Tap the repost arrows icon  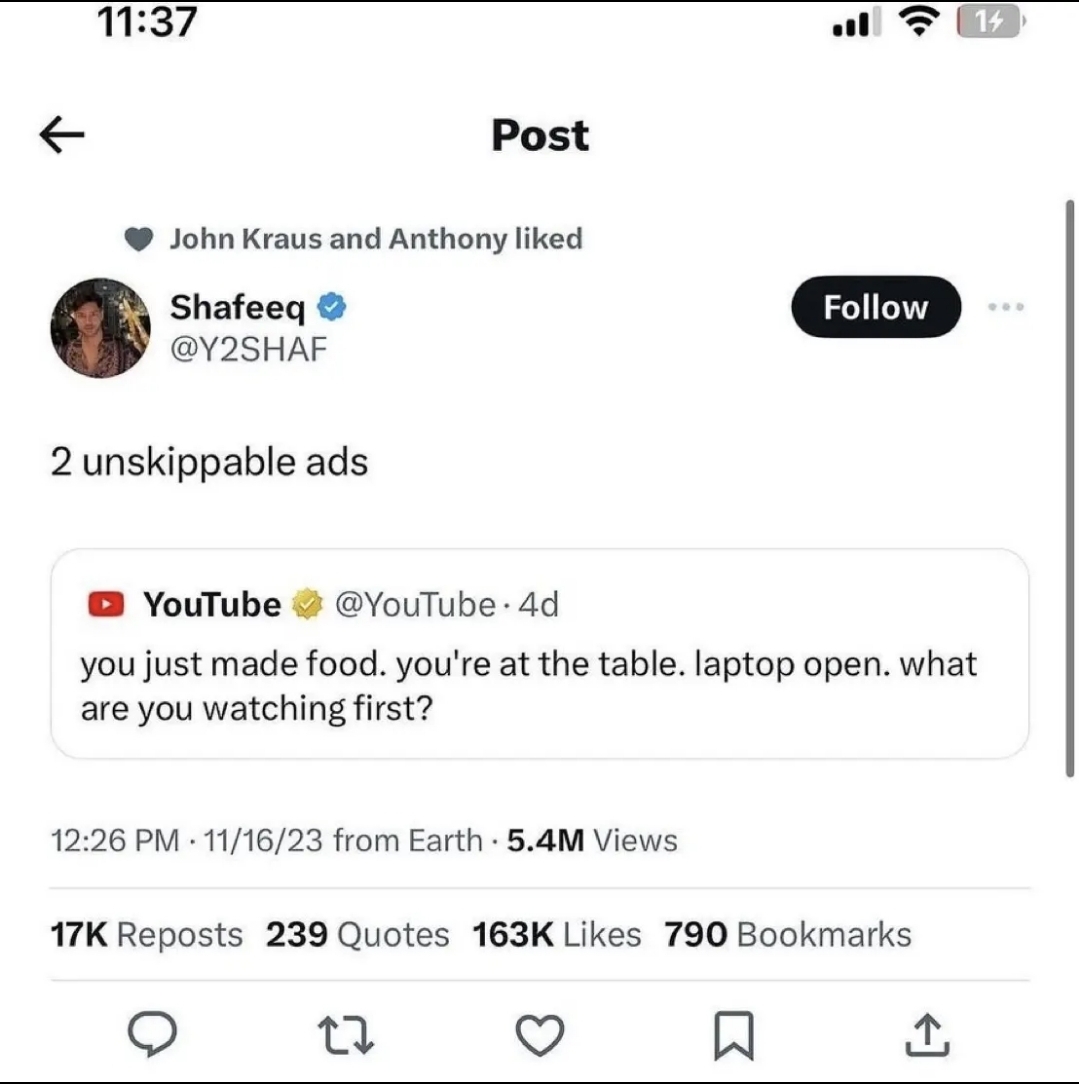click(x=347, y=1036)
